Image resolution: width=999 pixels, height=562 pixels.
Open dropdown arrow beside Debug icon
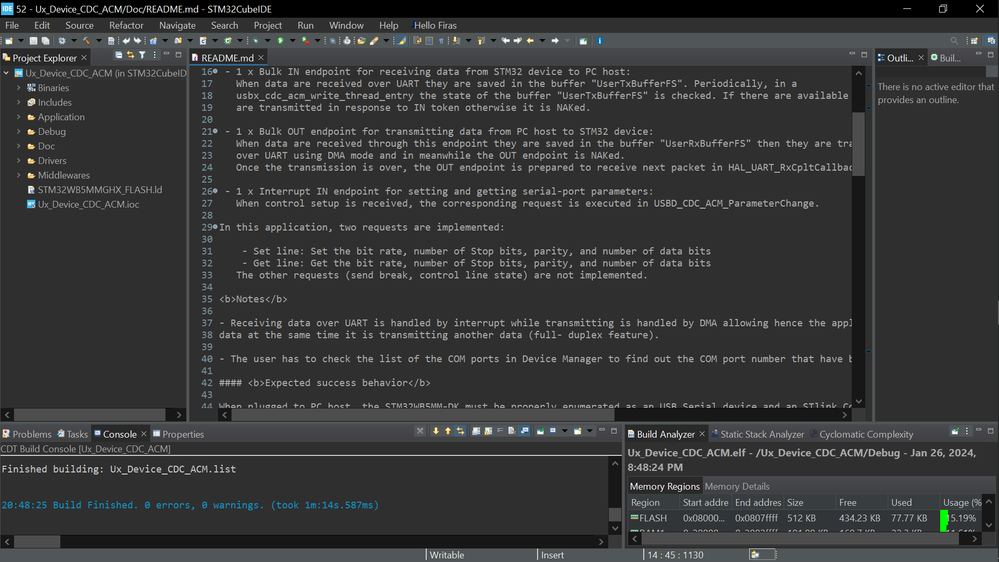(x=268, y=41)
